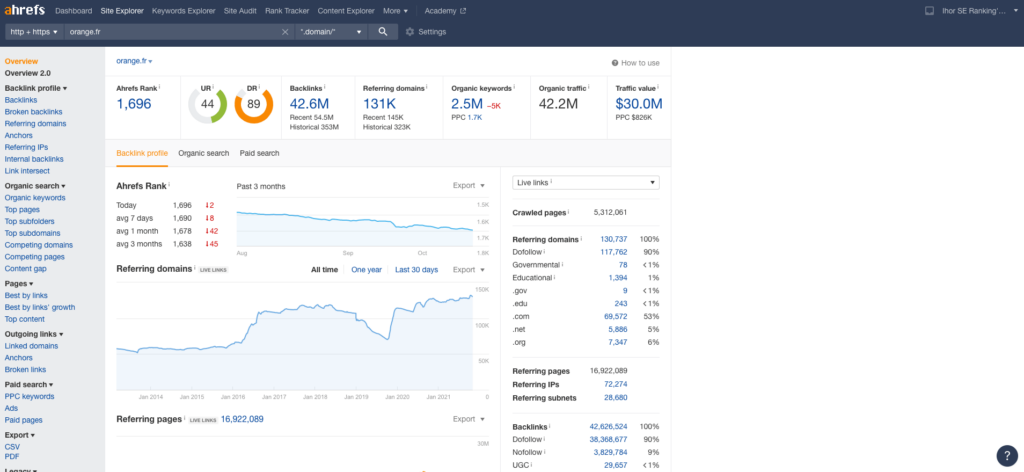
Task: Expand the orange.fr domain dropdown
Action: tap(134, 61)
